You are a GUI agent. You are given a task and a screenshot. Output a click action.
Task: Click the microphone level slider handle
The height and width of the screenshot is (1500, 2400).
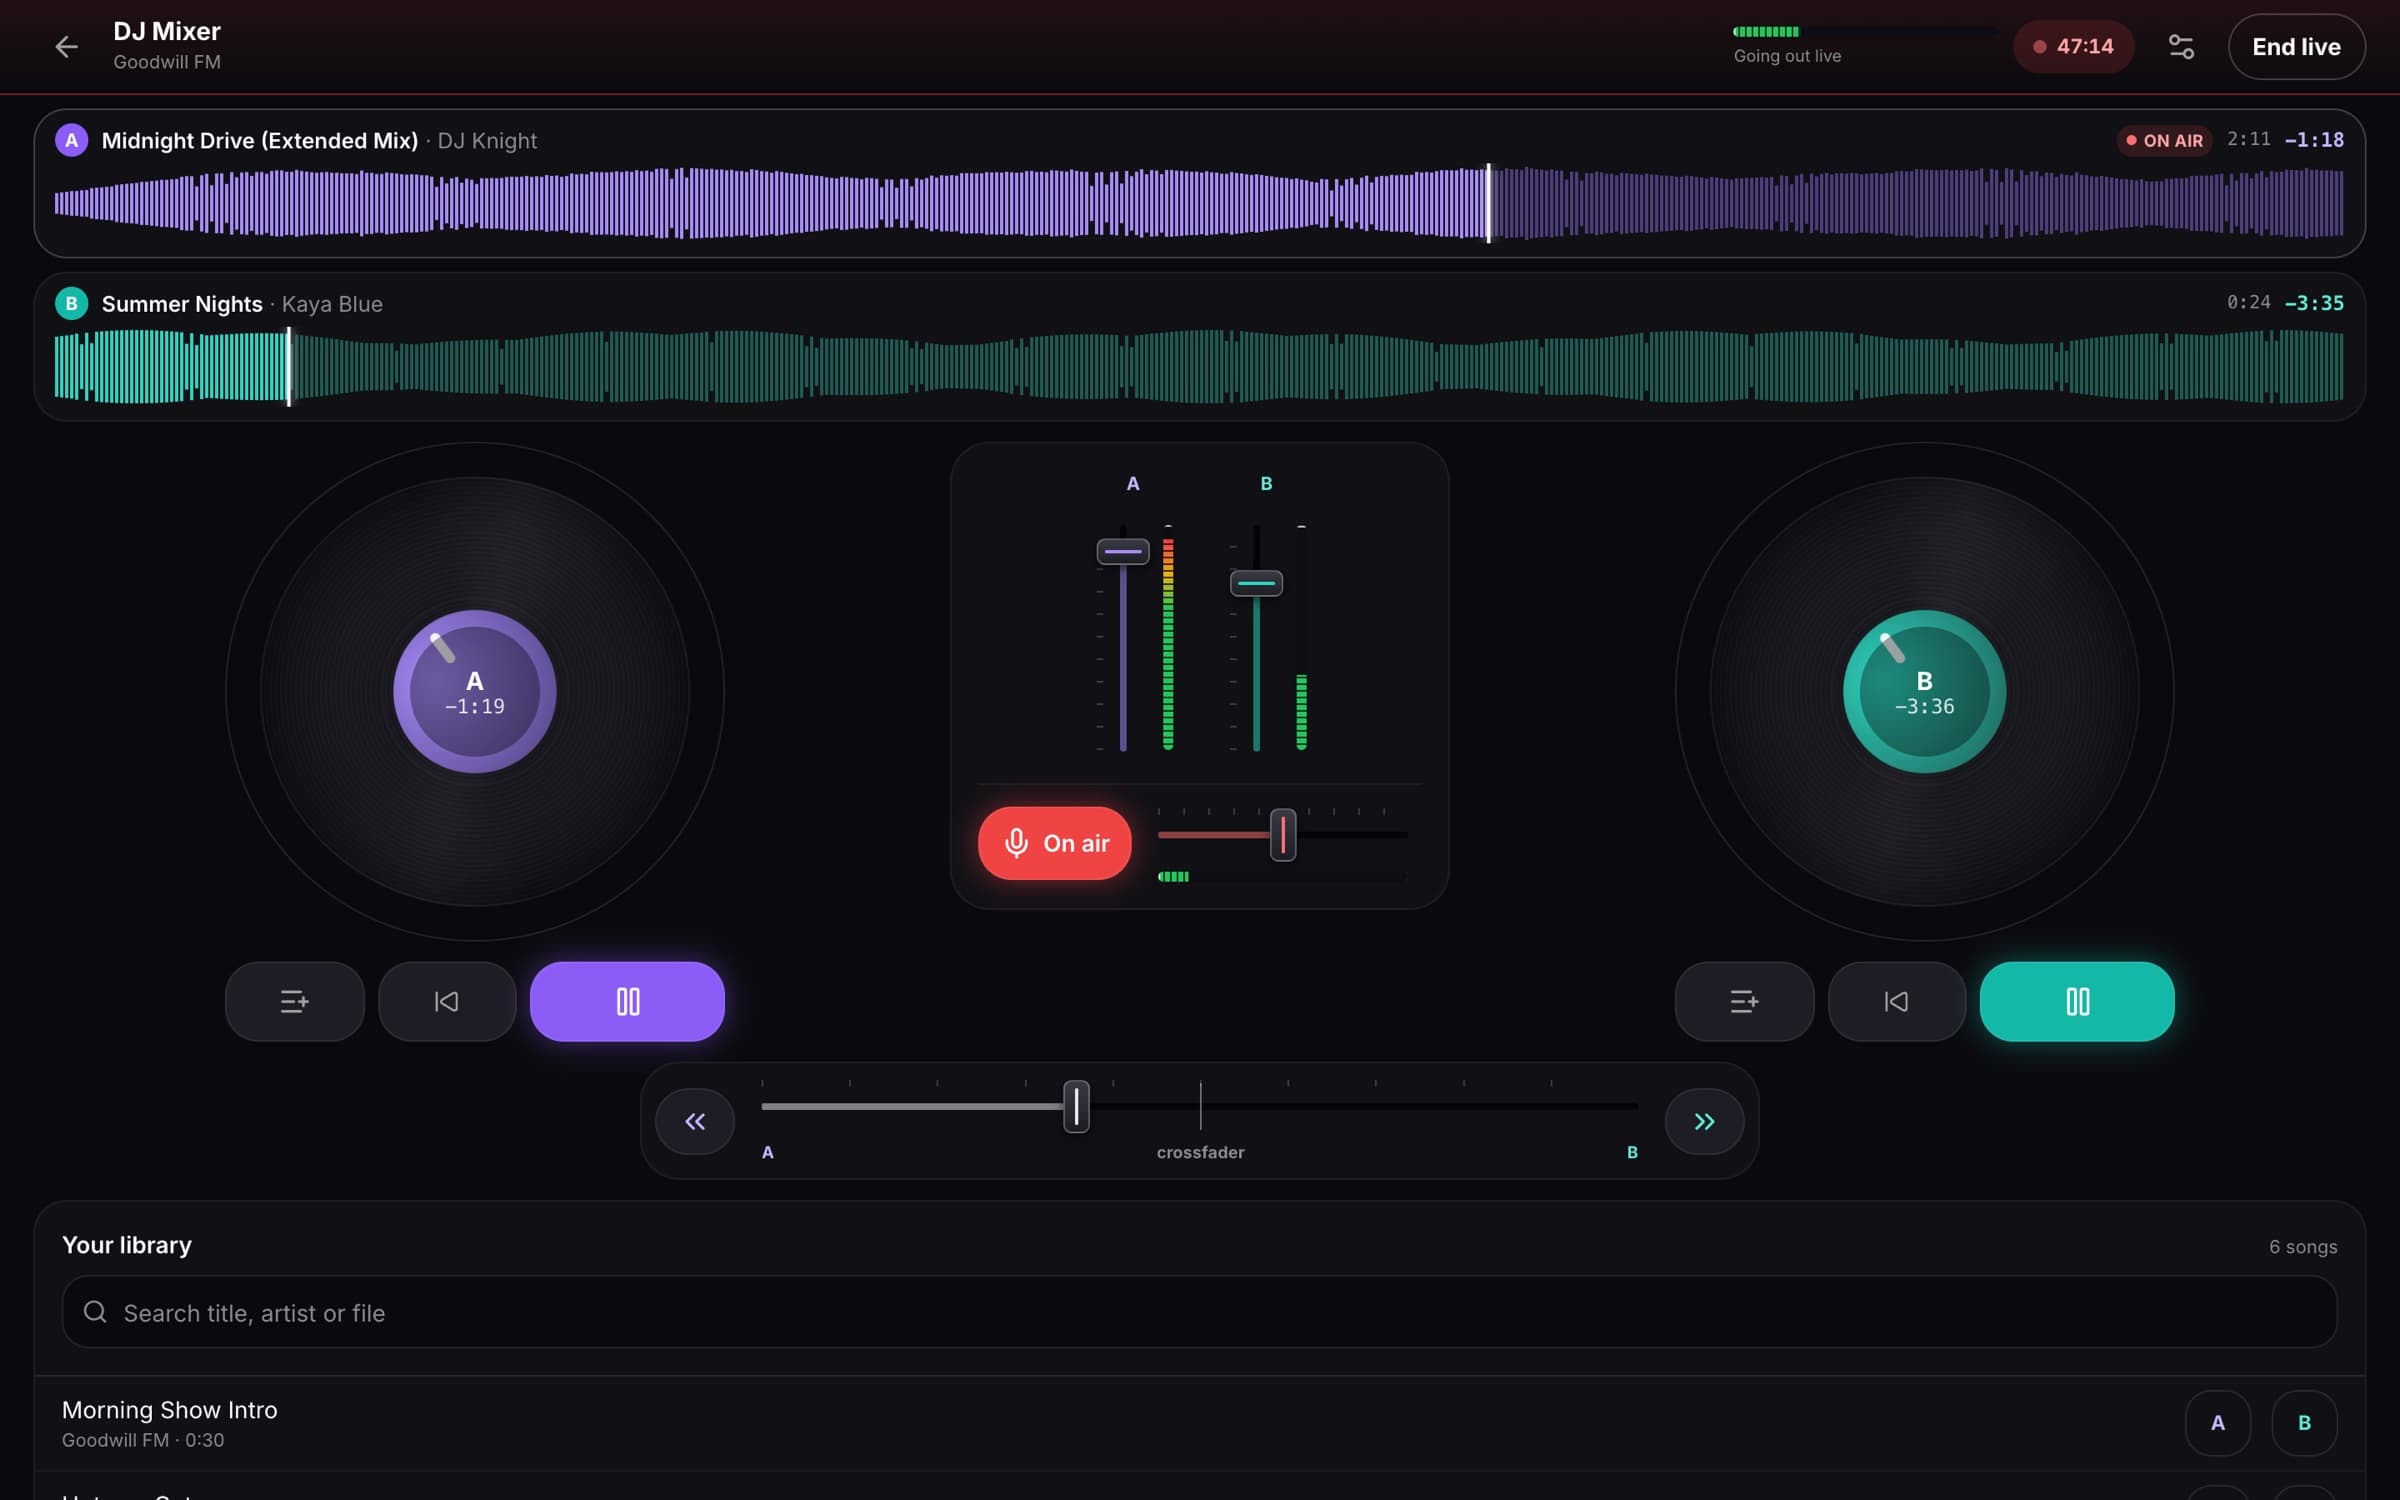(x=1283, y=834)
